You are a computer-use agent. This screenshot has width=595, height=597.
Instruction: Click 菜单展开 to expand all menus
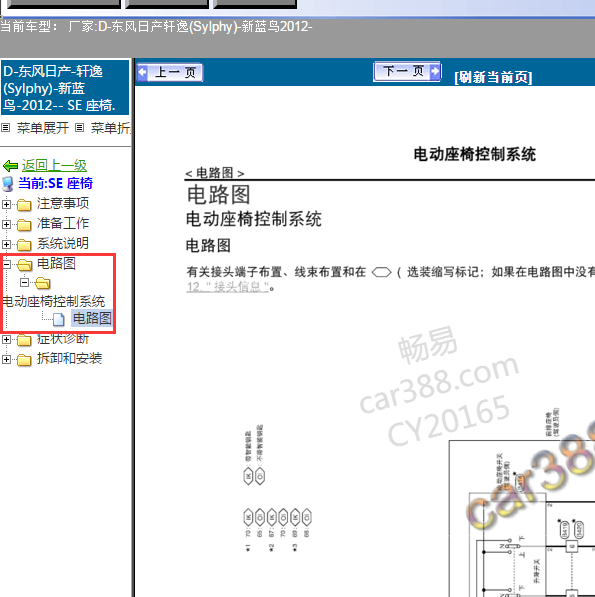point(43,128)
